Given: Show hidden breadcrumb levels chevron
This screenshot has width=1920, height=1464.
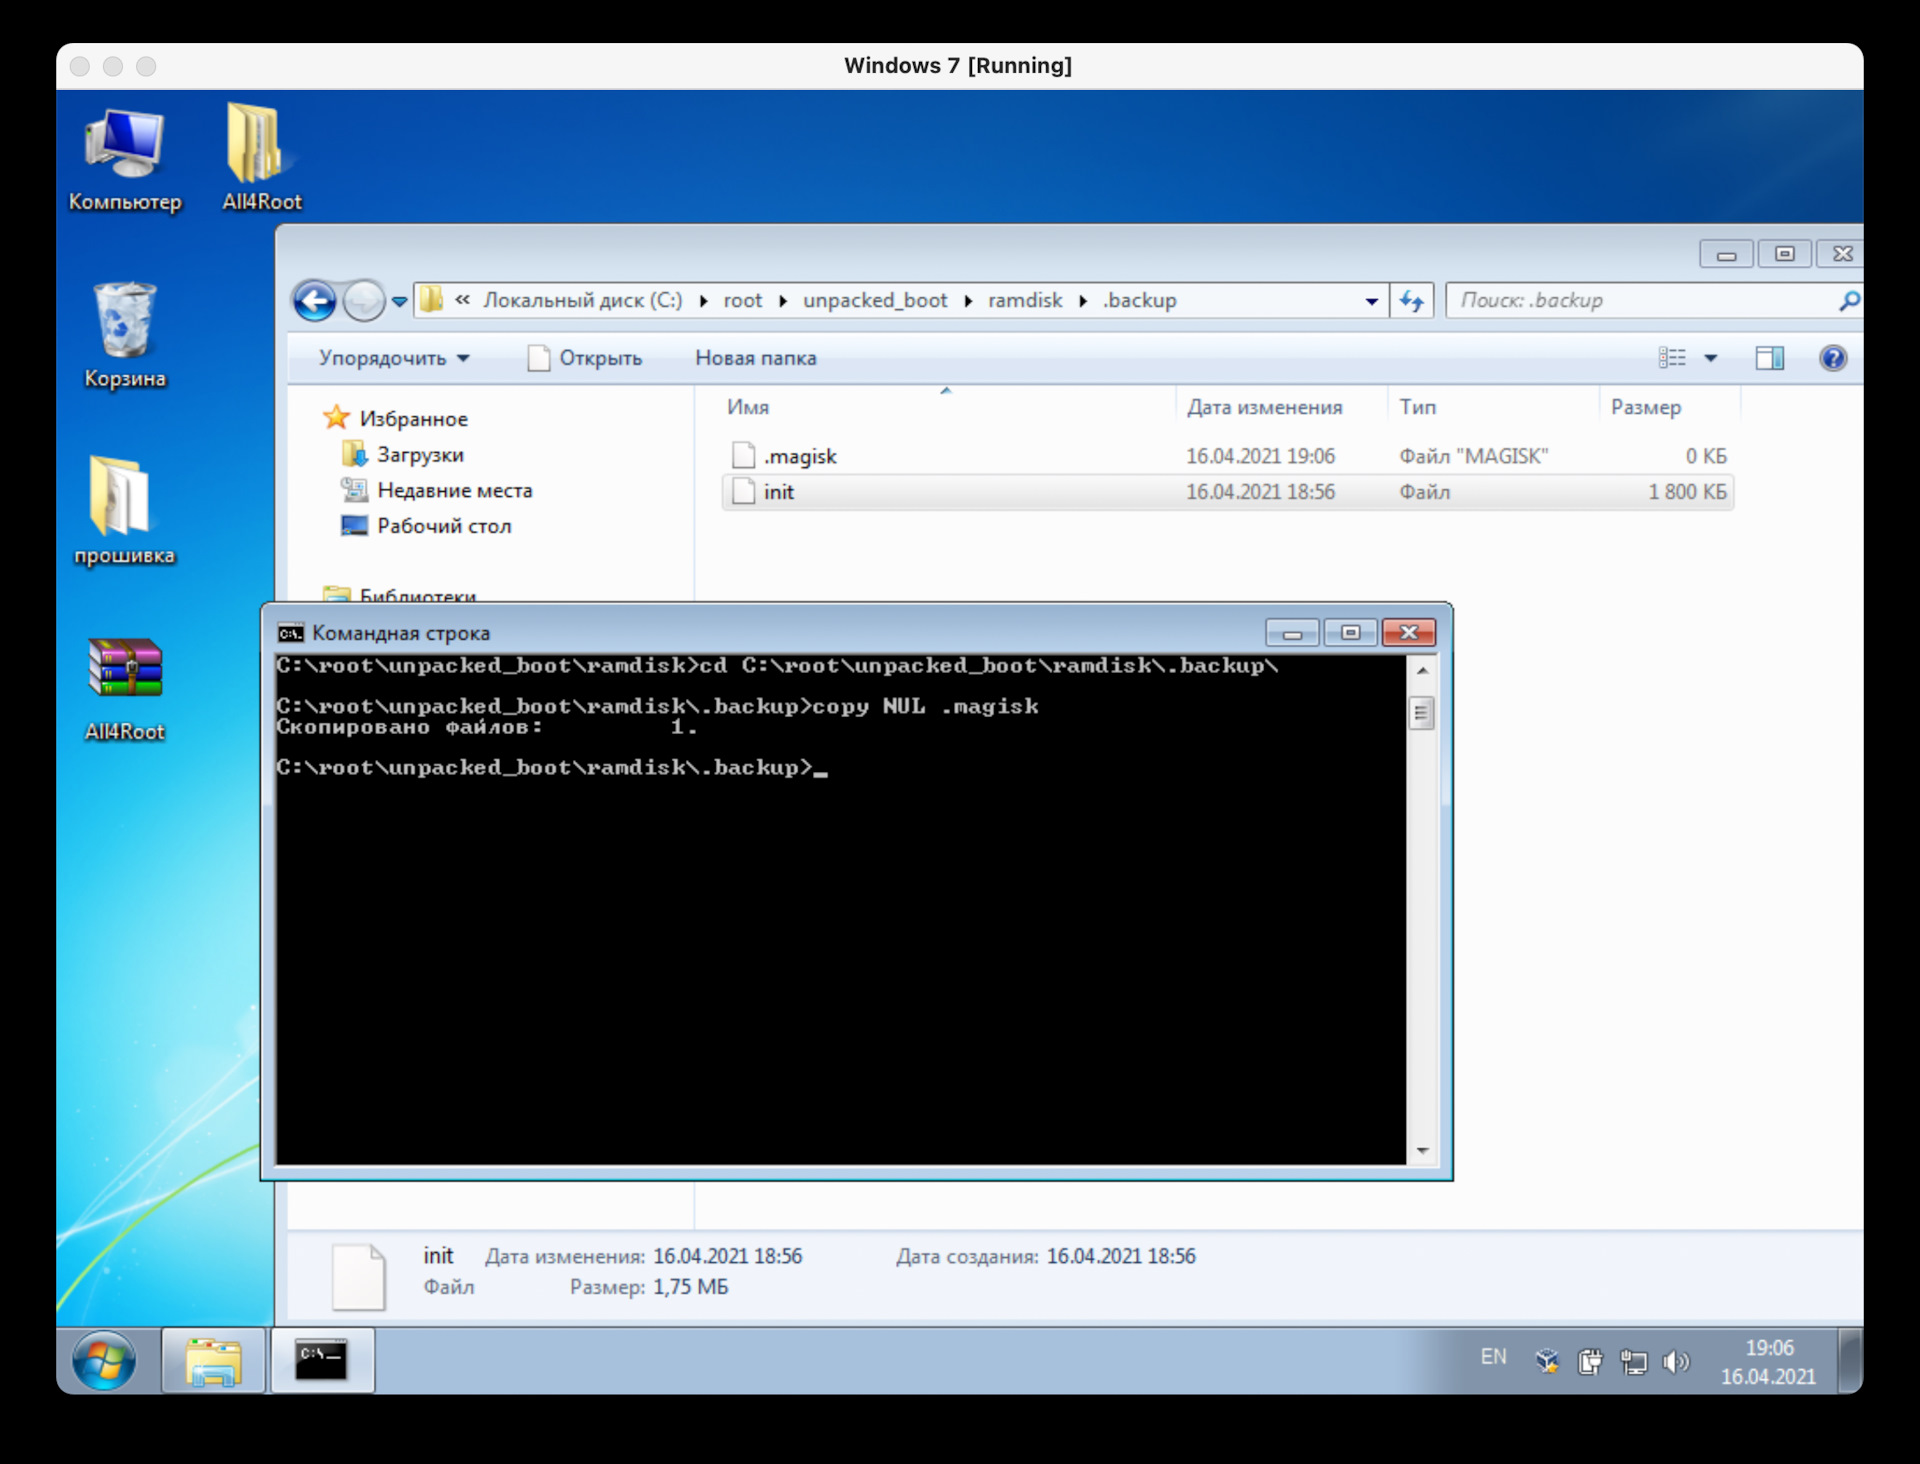Looking at the screenshot, I should click(x=462, y=300).
